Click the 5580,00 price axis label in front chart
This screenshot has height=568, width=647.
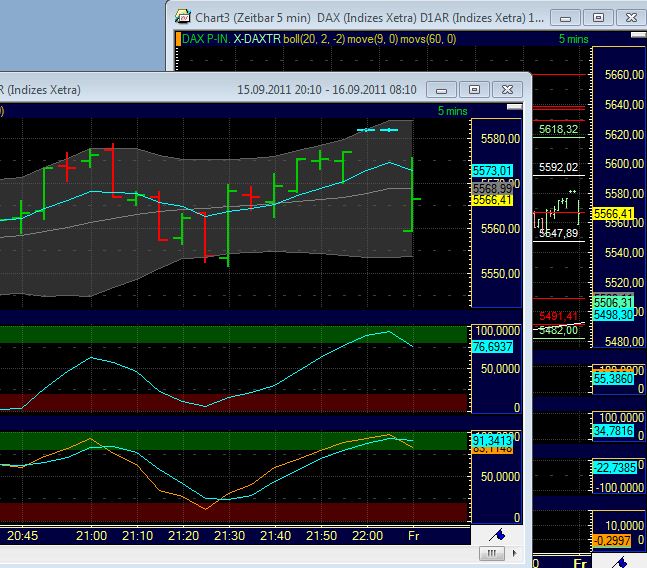coord(500,139)
